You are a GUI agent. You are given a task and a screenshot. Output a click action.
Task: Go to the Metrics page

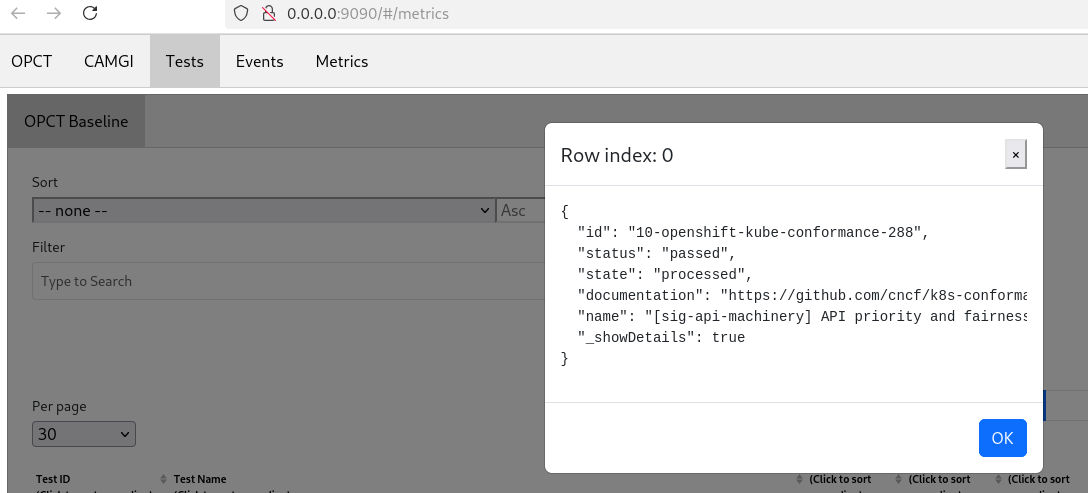[342, 61]
